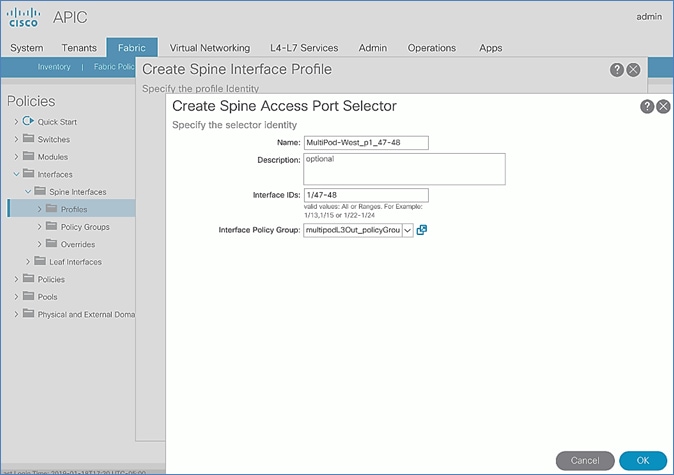Expand the Quick Start node
The image size is (674, 475).
tap(16, 122)
